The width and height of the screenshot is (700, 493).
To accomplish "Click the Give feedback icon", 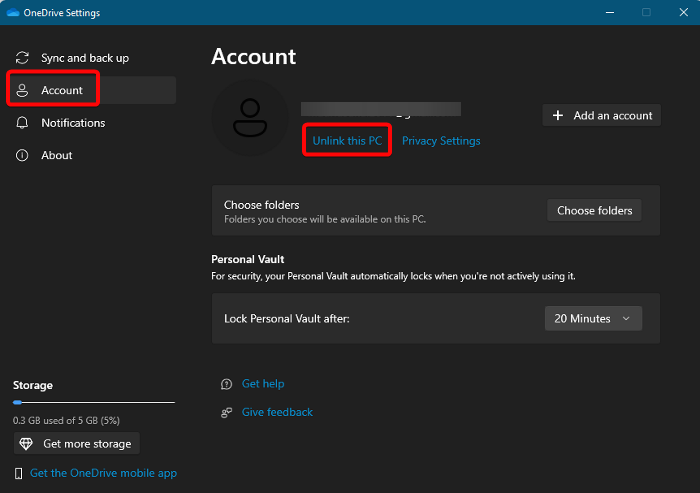I will pyautogui.click(x=226, y=412).
